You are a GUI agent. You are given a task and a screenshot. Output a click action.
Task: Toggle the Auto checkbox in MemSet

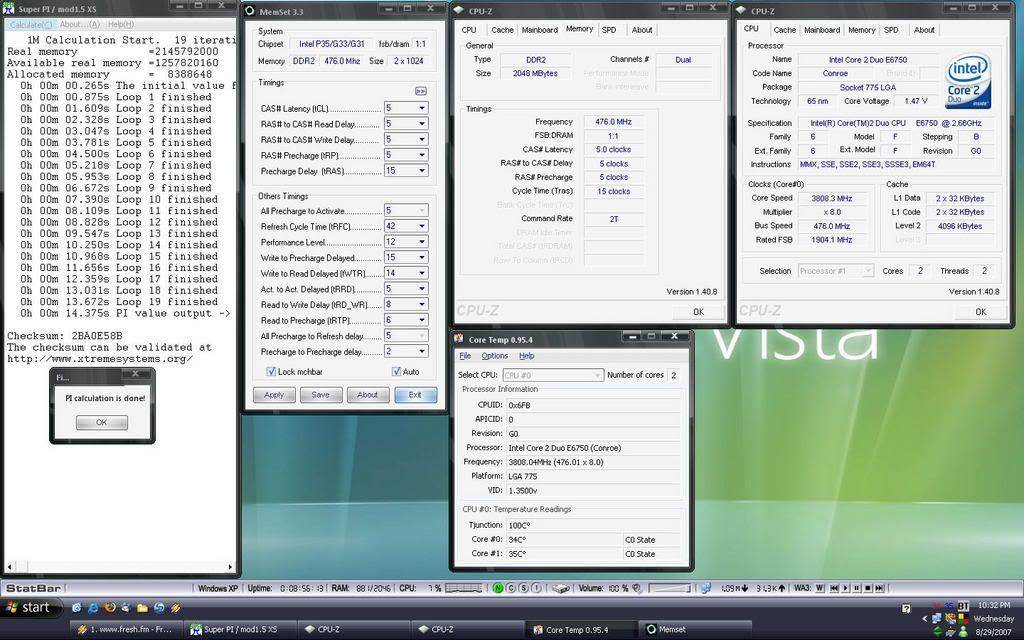point(396,372)
